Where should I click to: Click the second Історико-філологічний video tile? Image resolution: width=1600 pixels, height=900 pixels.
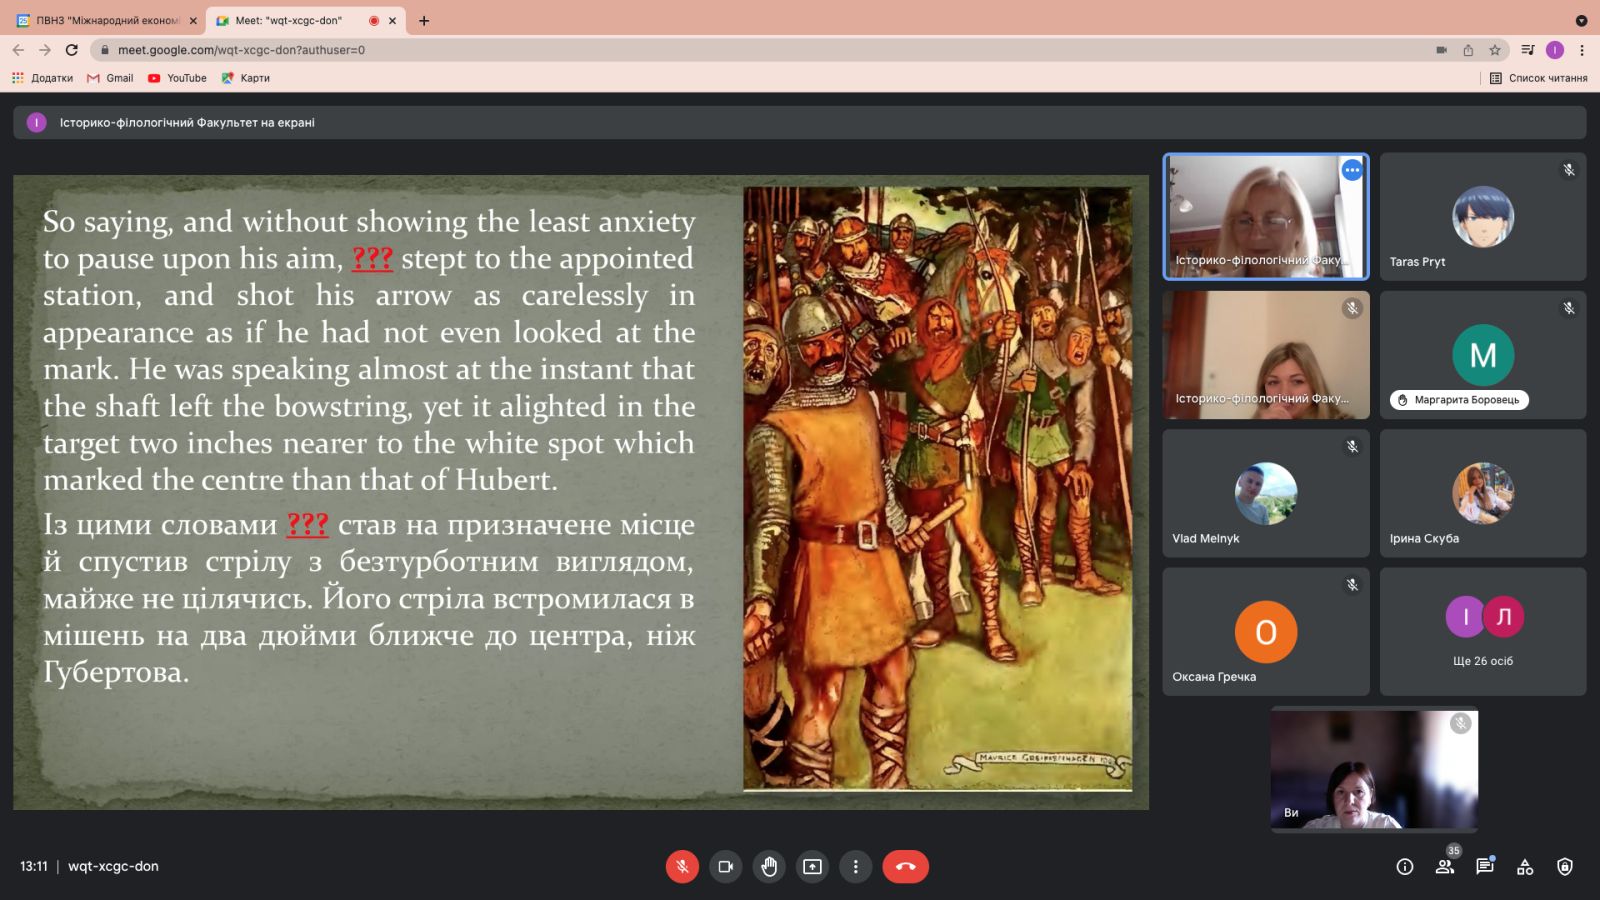click(x=1266, y=354)
